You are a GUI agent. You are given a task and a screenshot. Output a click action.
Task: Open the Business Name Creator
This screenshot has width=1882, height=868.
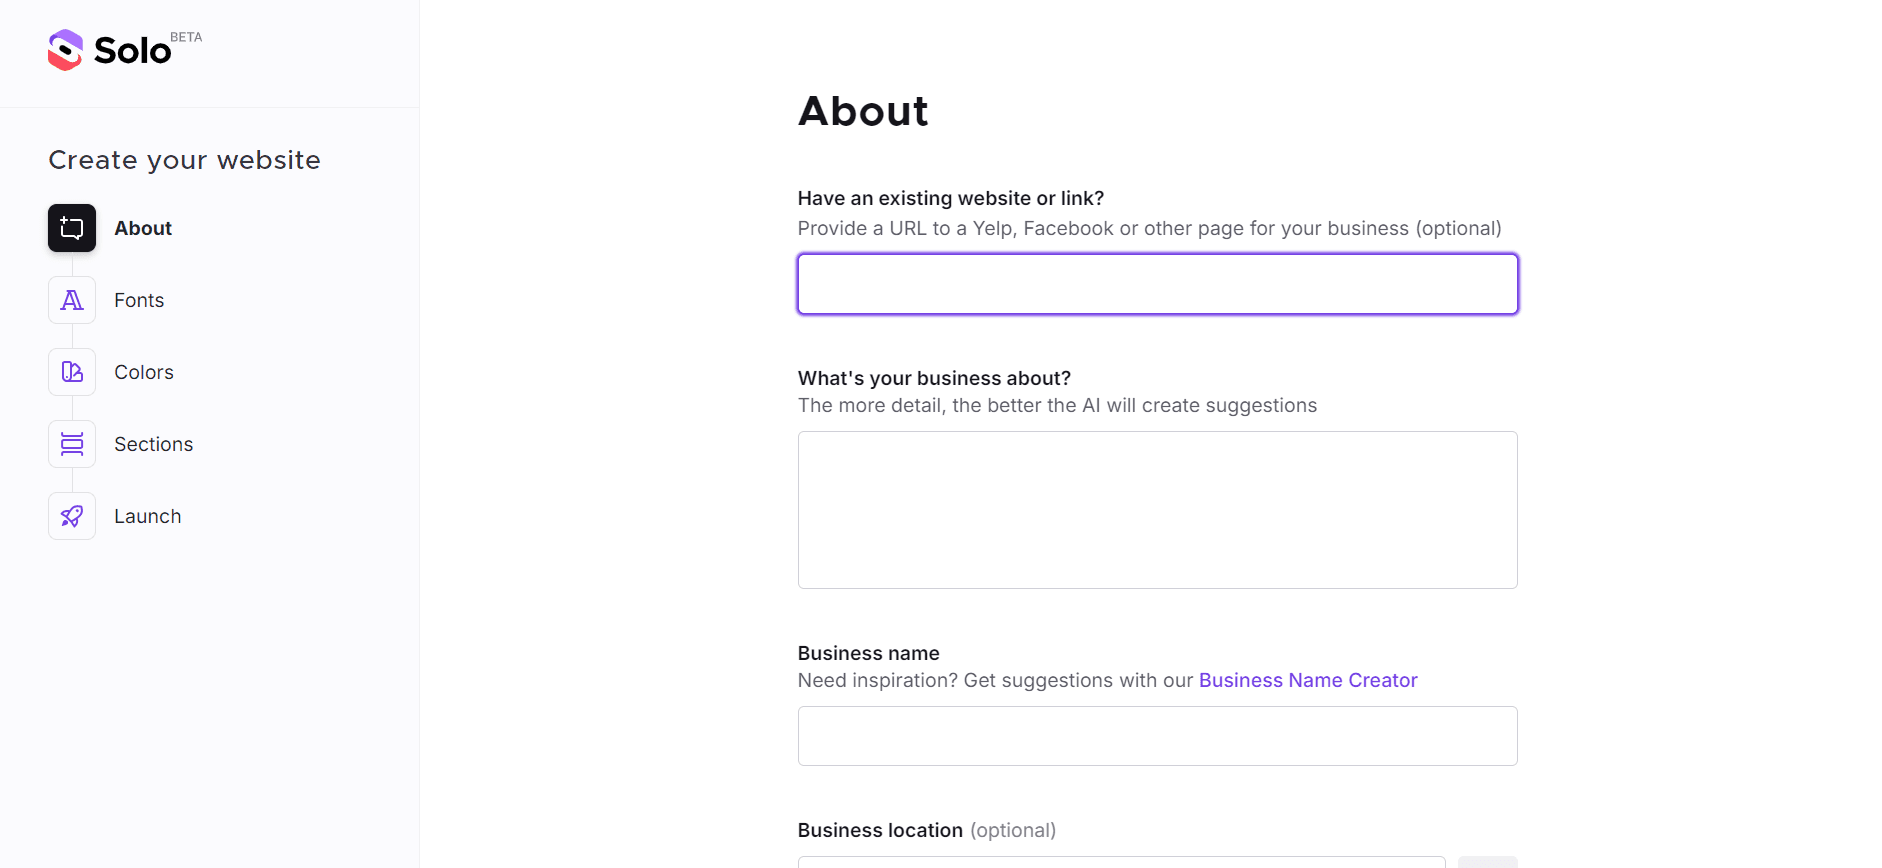[1308, 680]
